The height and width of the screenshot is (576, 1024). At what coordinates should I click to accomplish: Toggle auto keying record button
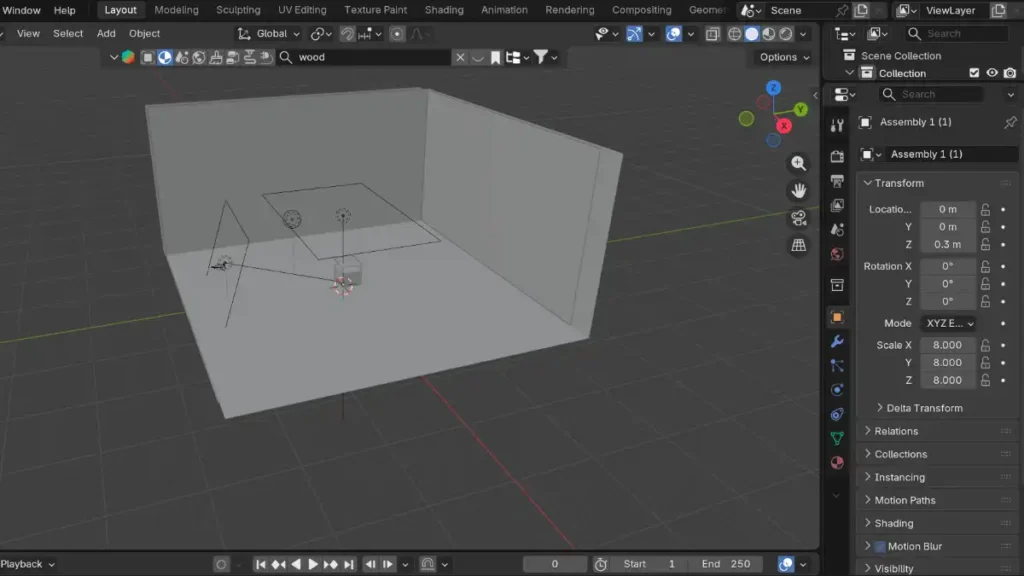click(221, 564)
